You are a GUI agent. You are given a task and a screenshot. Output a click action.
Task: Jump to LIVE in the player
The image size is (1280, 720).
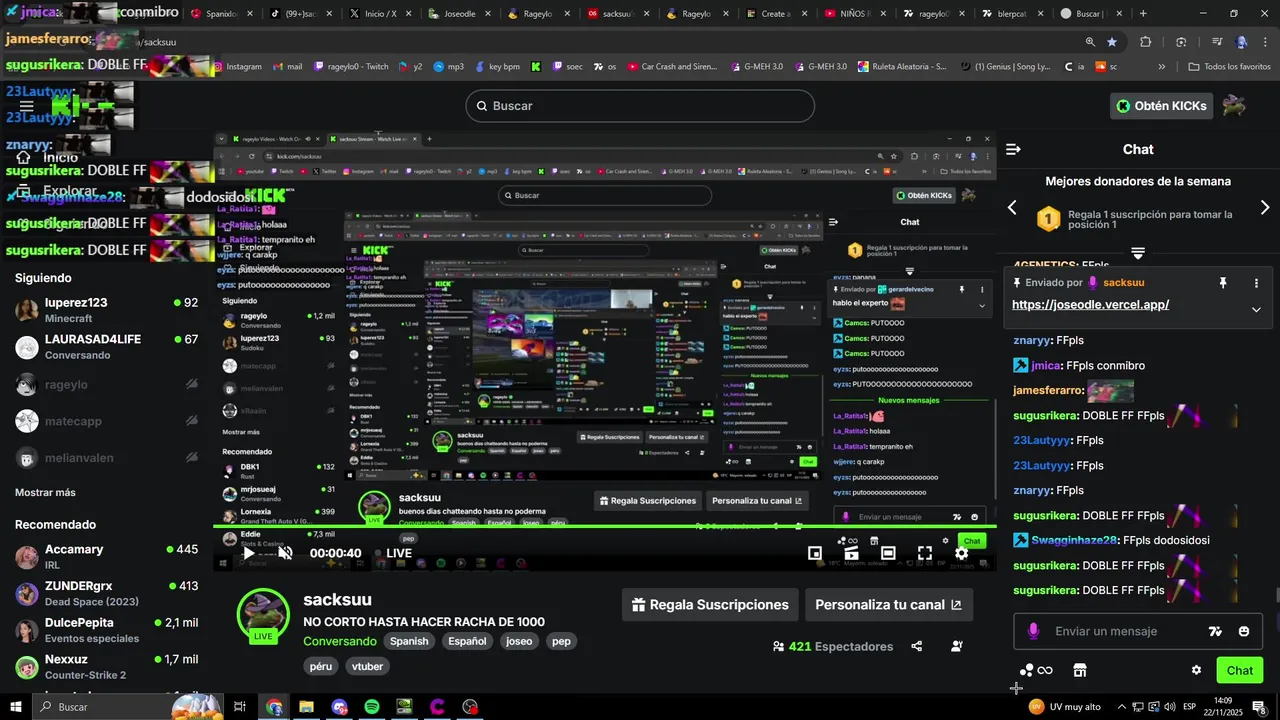pos(393,553)
